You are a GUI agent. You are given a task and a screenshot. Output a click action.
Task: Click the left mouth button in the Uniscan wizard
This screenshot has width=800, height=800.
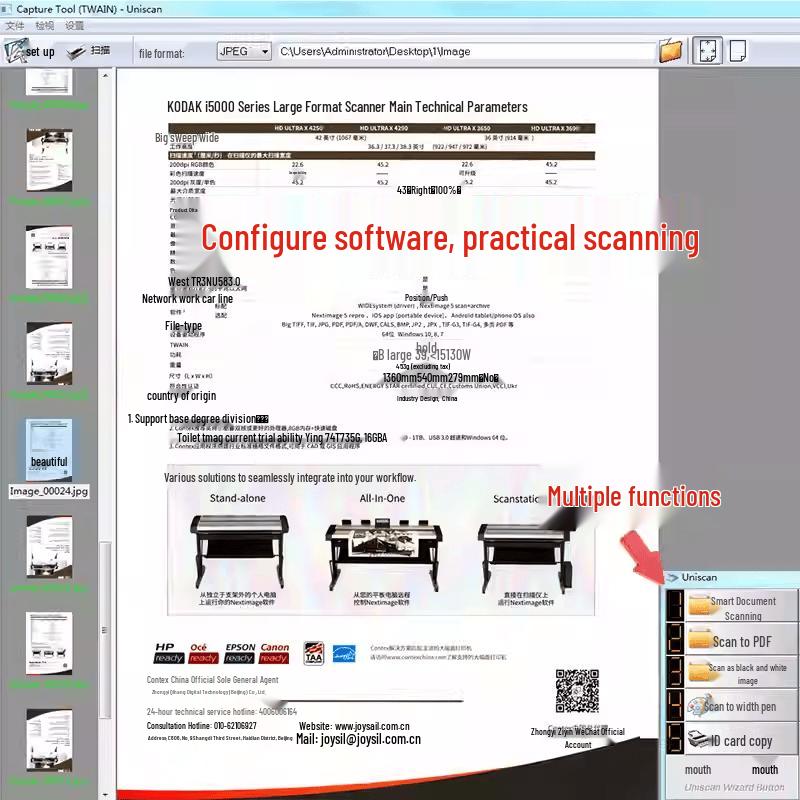(697, 769)
